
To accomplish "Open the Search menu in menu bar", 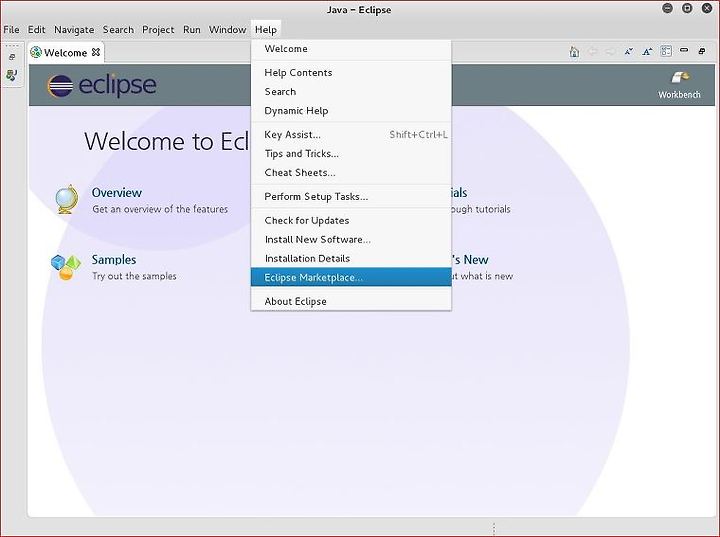I will [118, 29].
